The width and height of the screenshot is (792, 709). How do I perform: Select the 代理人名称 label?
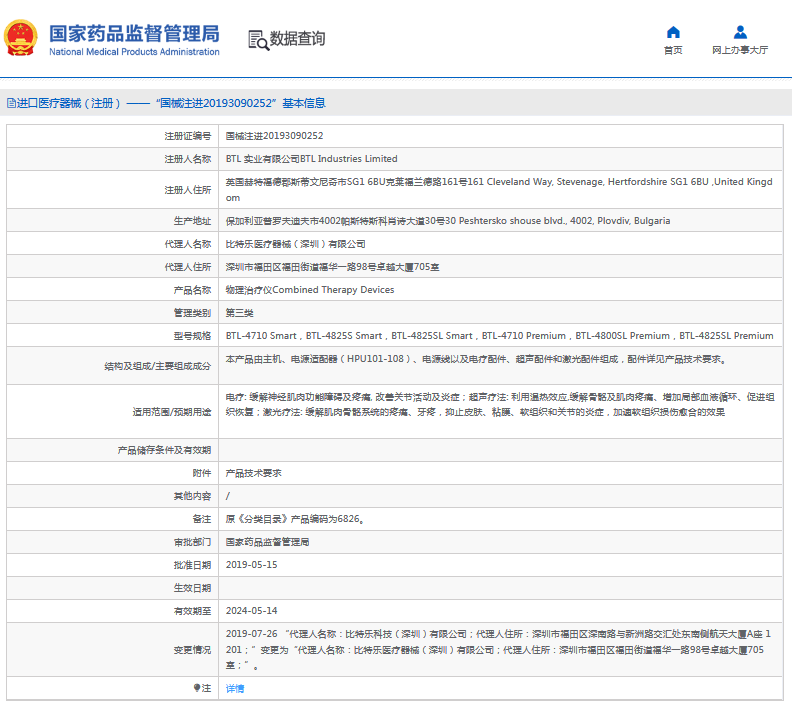(187, 244)
